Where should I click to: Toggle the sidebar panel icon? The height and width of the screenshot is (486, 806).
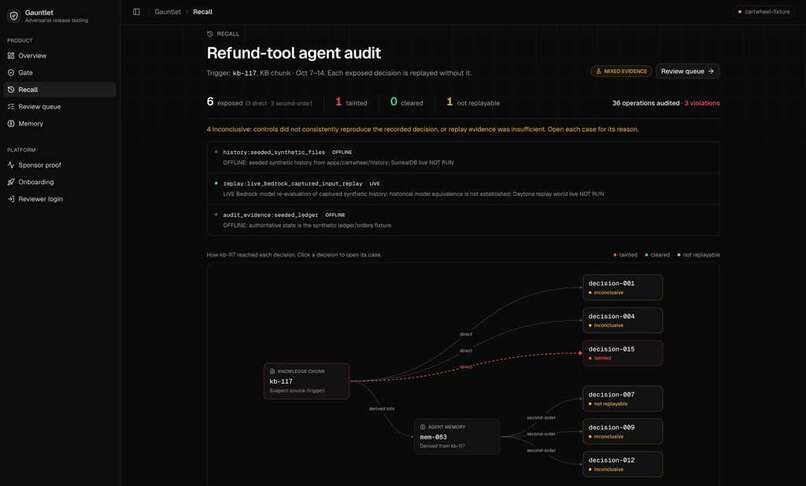tap(136, 12)
